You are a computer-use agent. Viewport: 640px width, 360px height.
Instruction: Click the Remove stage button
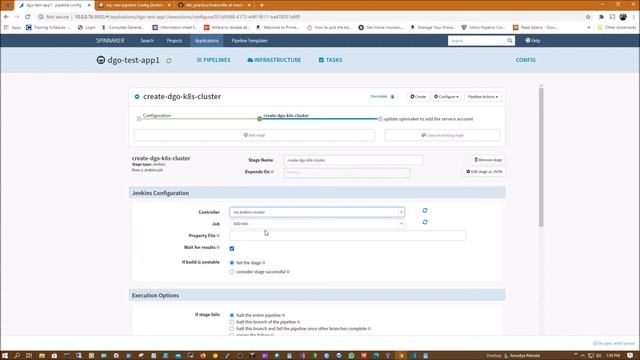(x=488, y=160)
